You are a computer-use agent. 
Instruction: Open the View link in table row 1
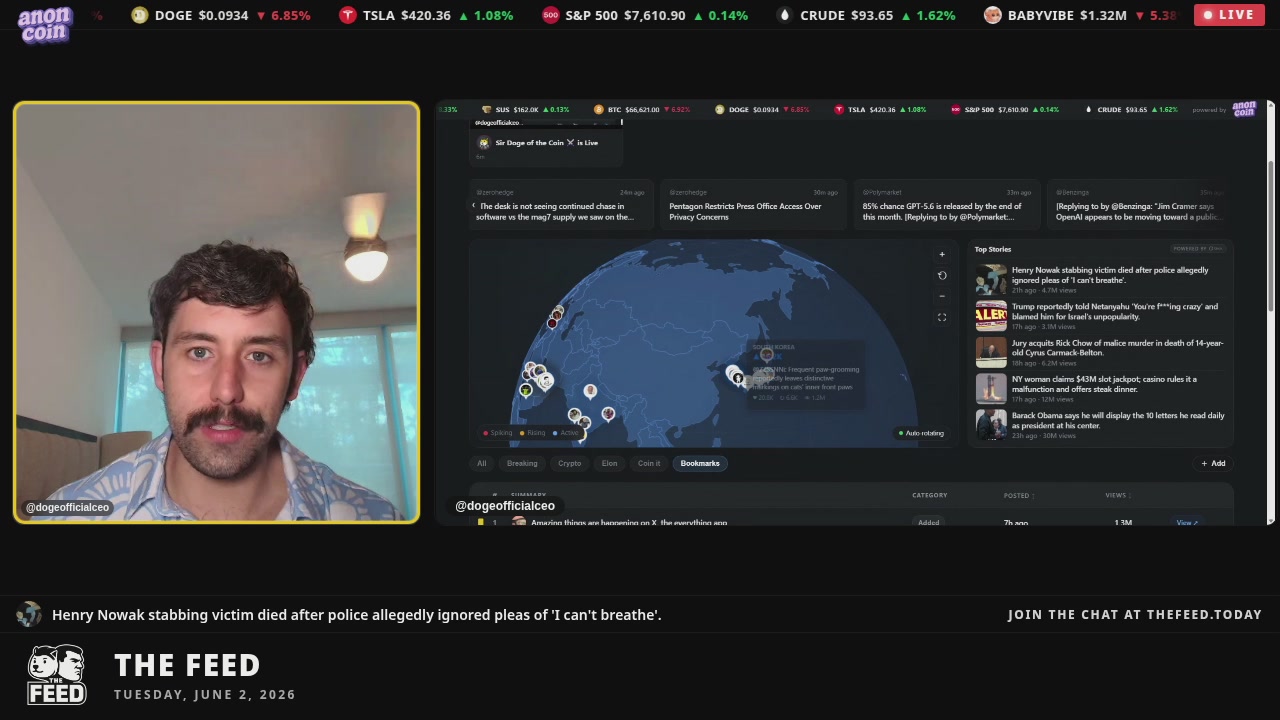(x=1187, y=522)
